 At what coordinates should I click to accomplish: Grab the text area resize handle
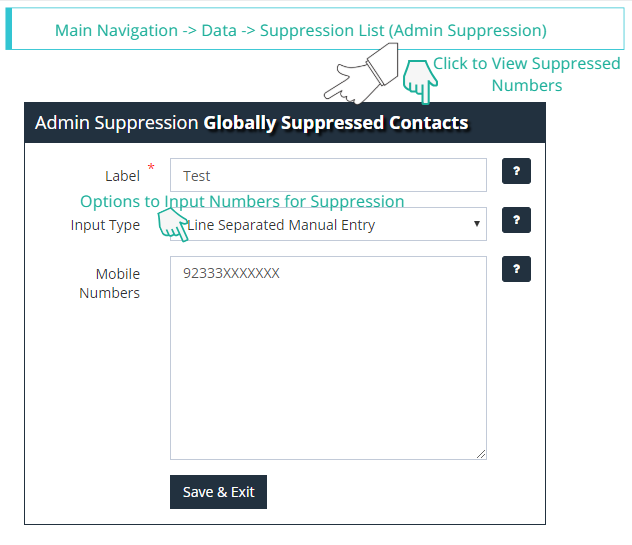click(x=481, y=454)
